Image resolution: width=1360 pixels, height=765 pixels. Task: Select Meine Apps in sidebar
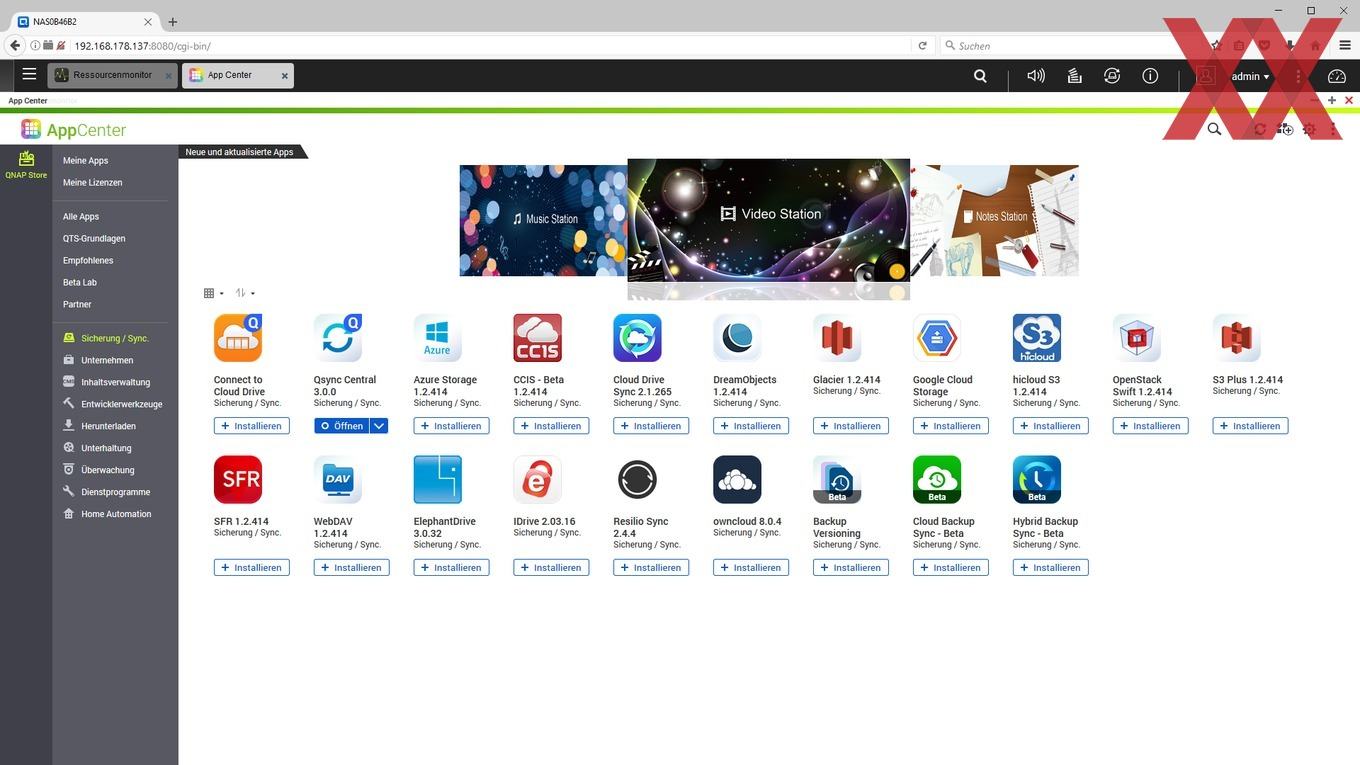pyautogui.click(x=85, y=161)
